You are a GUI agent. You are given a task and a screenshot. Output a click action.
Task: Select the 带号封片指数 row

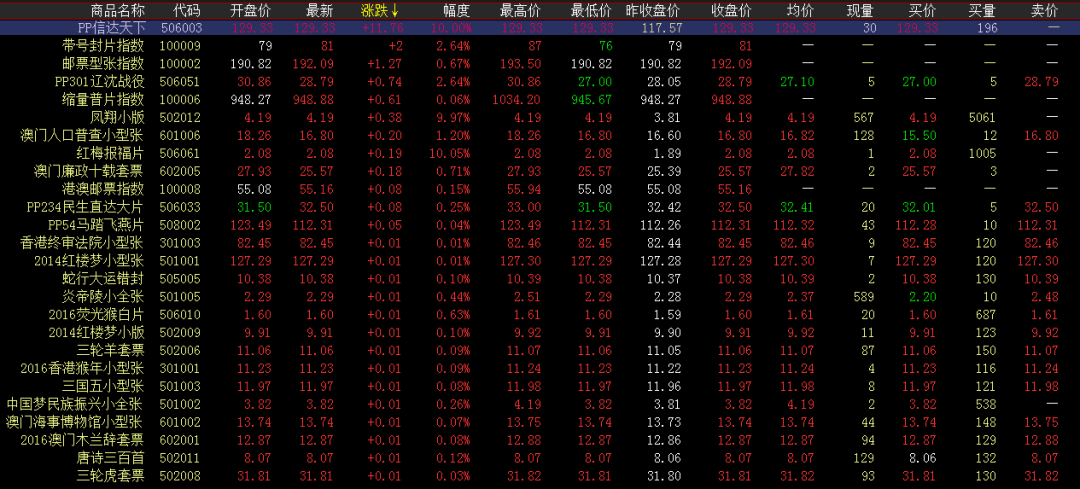(540, 46)
